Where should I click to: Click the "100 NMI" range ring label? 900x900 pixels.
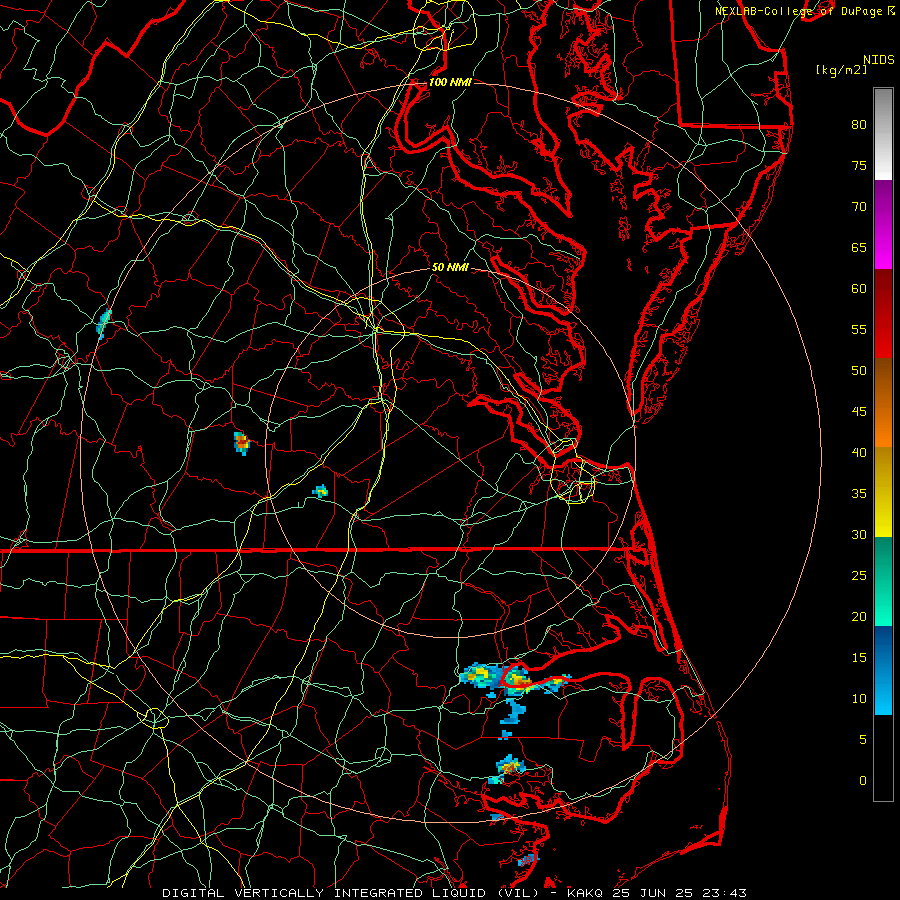450,82
